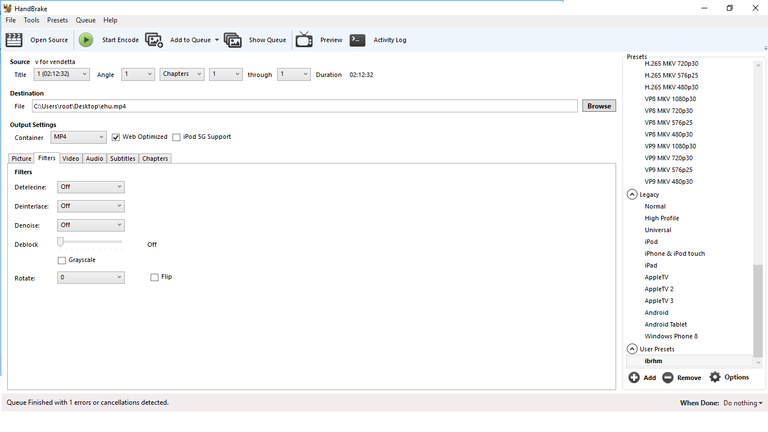The height and width of the screenshot is (432, 768).
Task: Click the Options gear icon
Action: 715,377
